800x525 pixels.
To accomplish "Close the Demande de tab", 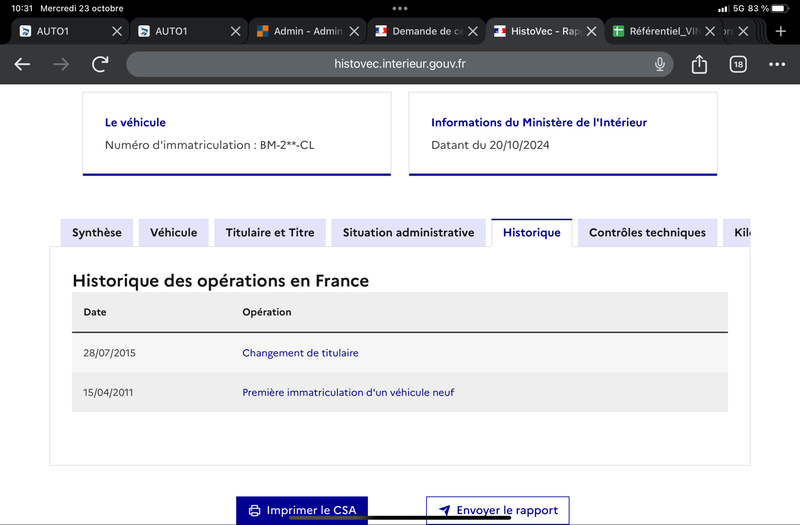I will coord(472,31).
